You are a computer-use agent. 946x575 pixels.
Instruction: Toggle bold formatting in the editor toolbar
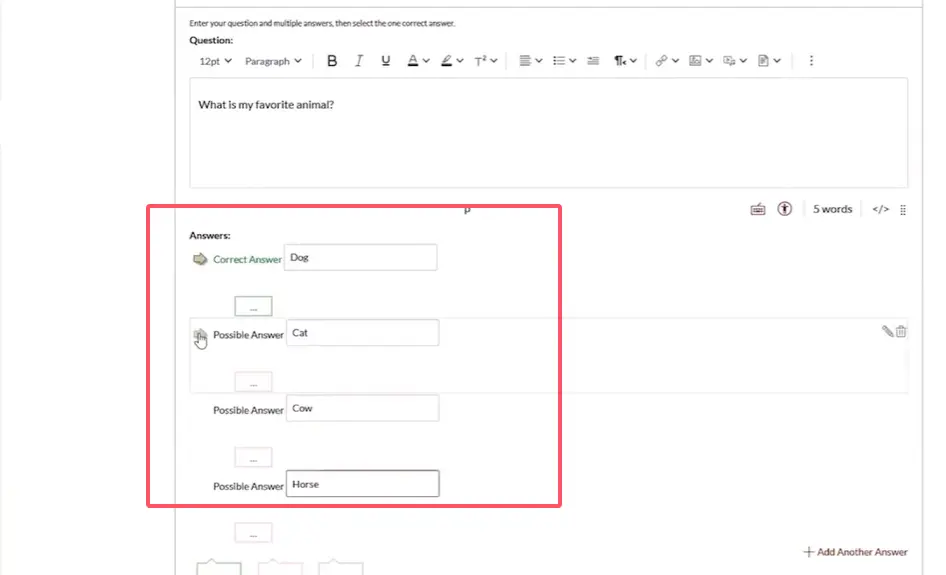pyautogui.click(x=332, y=61)
